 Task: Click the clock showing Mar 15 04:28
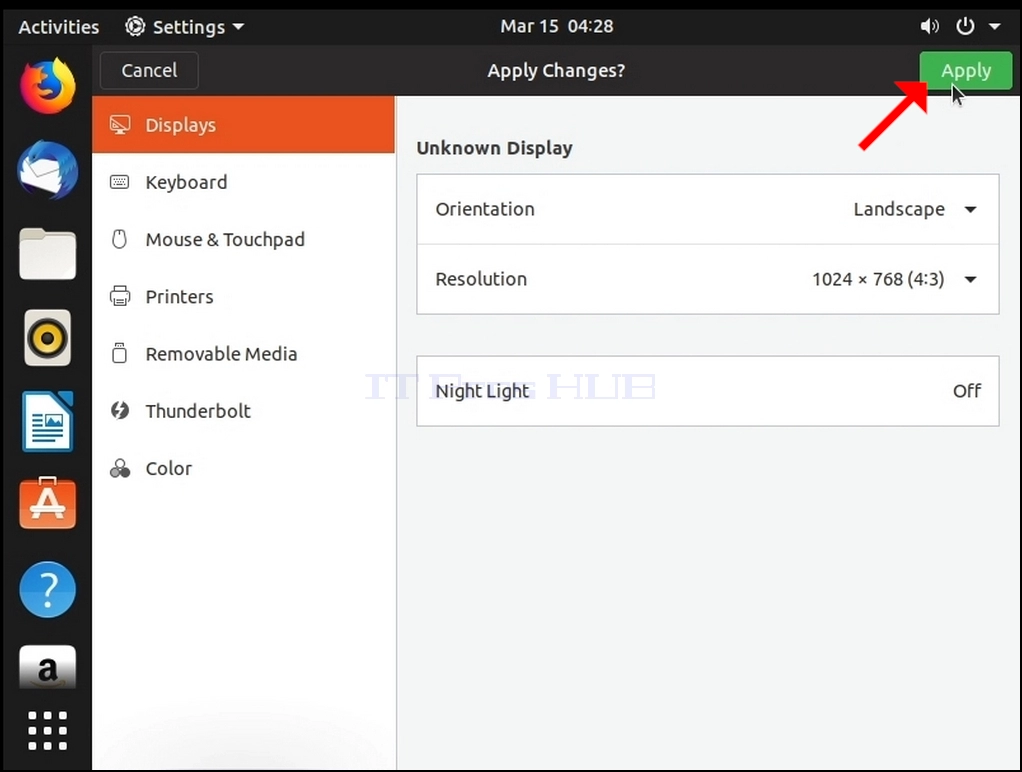tap(557, 26)
